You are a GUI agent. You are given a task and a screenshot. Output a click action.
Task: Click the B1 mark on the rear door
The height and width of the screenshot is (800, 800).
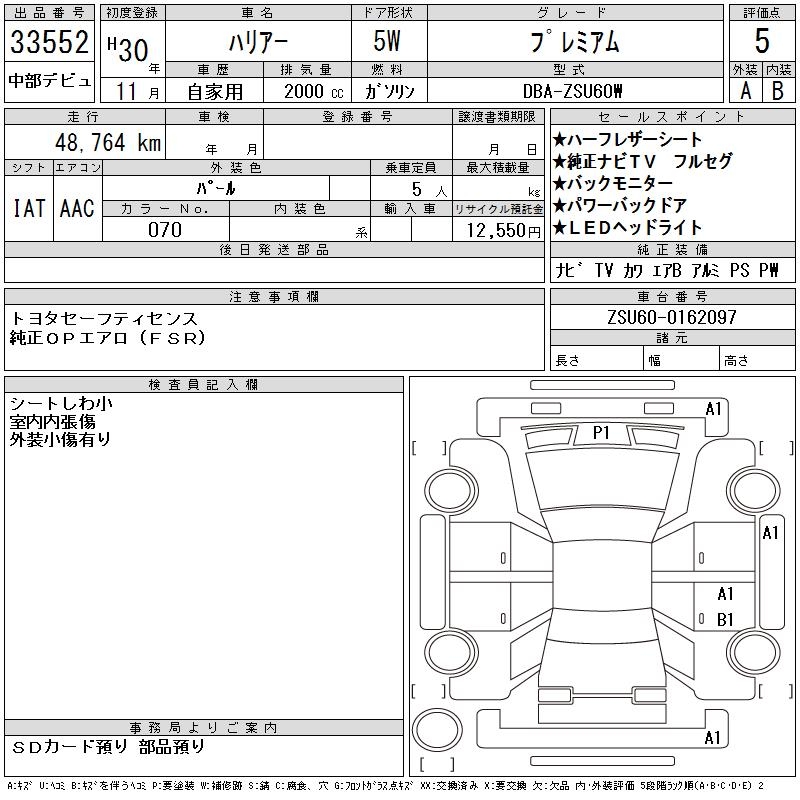[x=726, y=620]
